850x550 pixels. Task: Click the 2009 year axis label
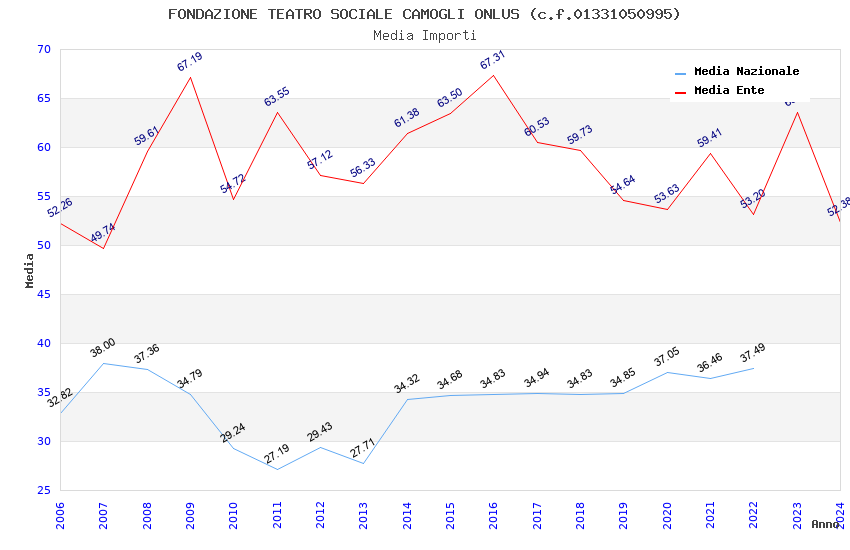[x=190, y=515]
